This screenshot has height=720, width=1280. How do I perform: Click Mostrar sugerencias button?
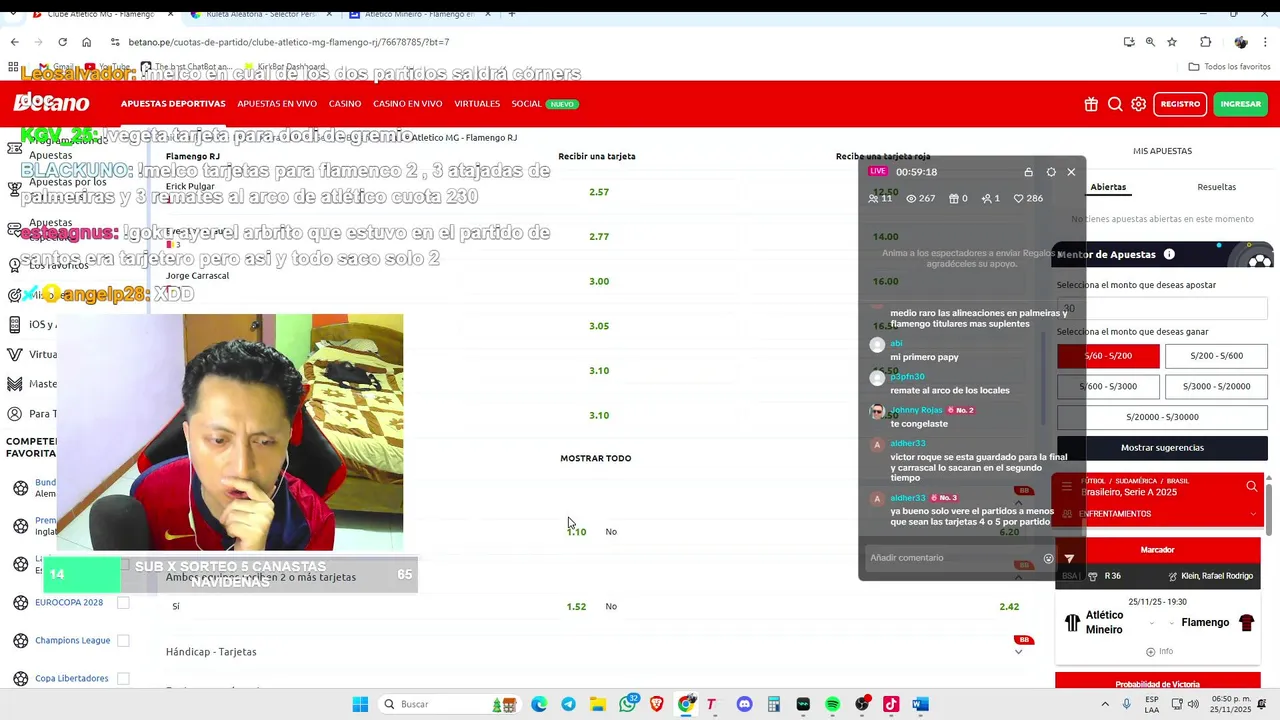pyautogui.click(x=1162, y=448)
